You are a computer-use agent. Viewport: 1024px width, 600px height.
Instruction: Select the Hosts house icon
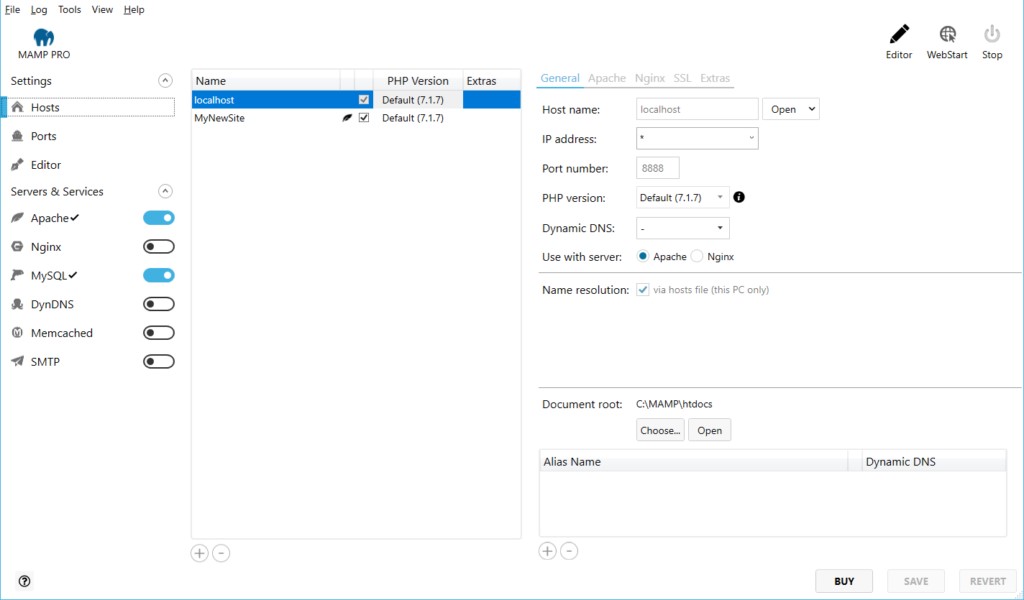click(18, 107)
